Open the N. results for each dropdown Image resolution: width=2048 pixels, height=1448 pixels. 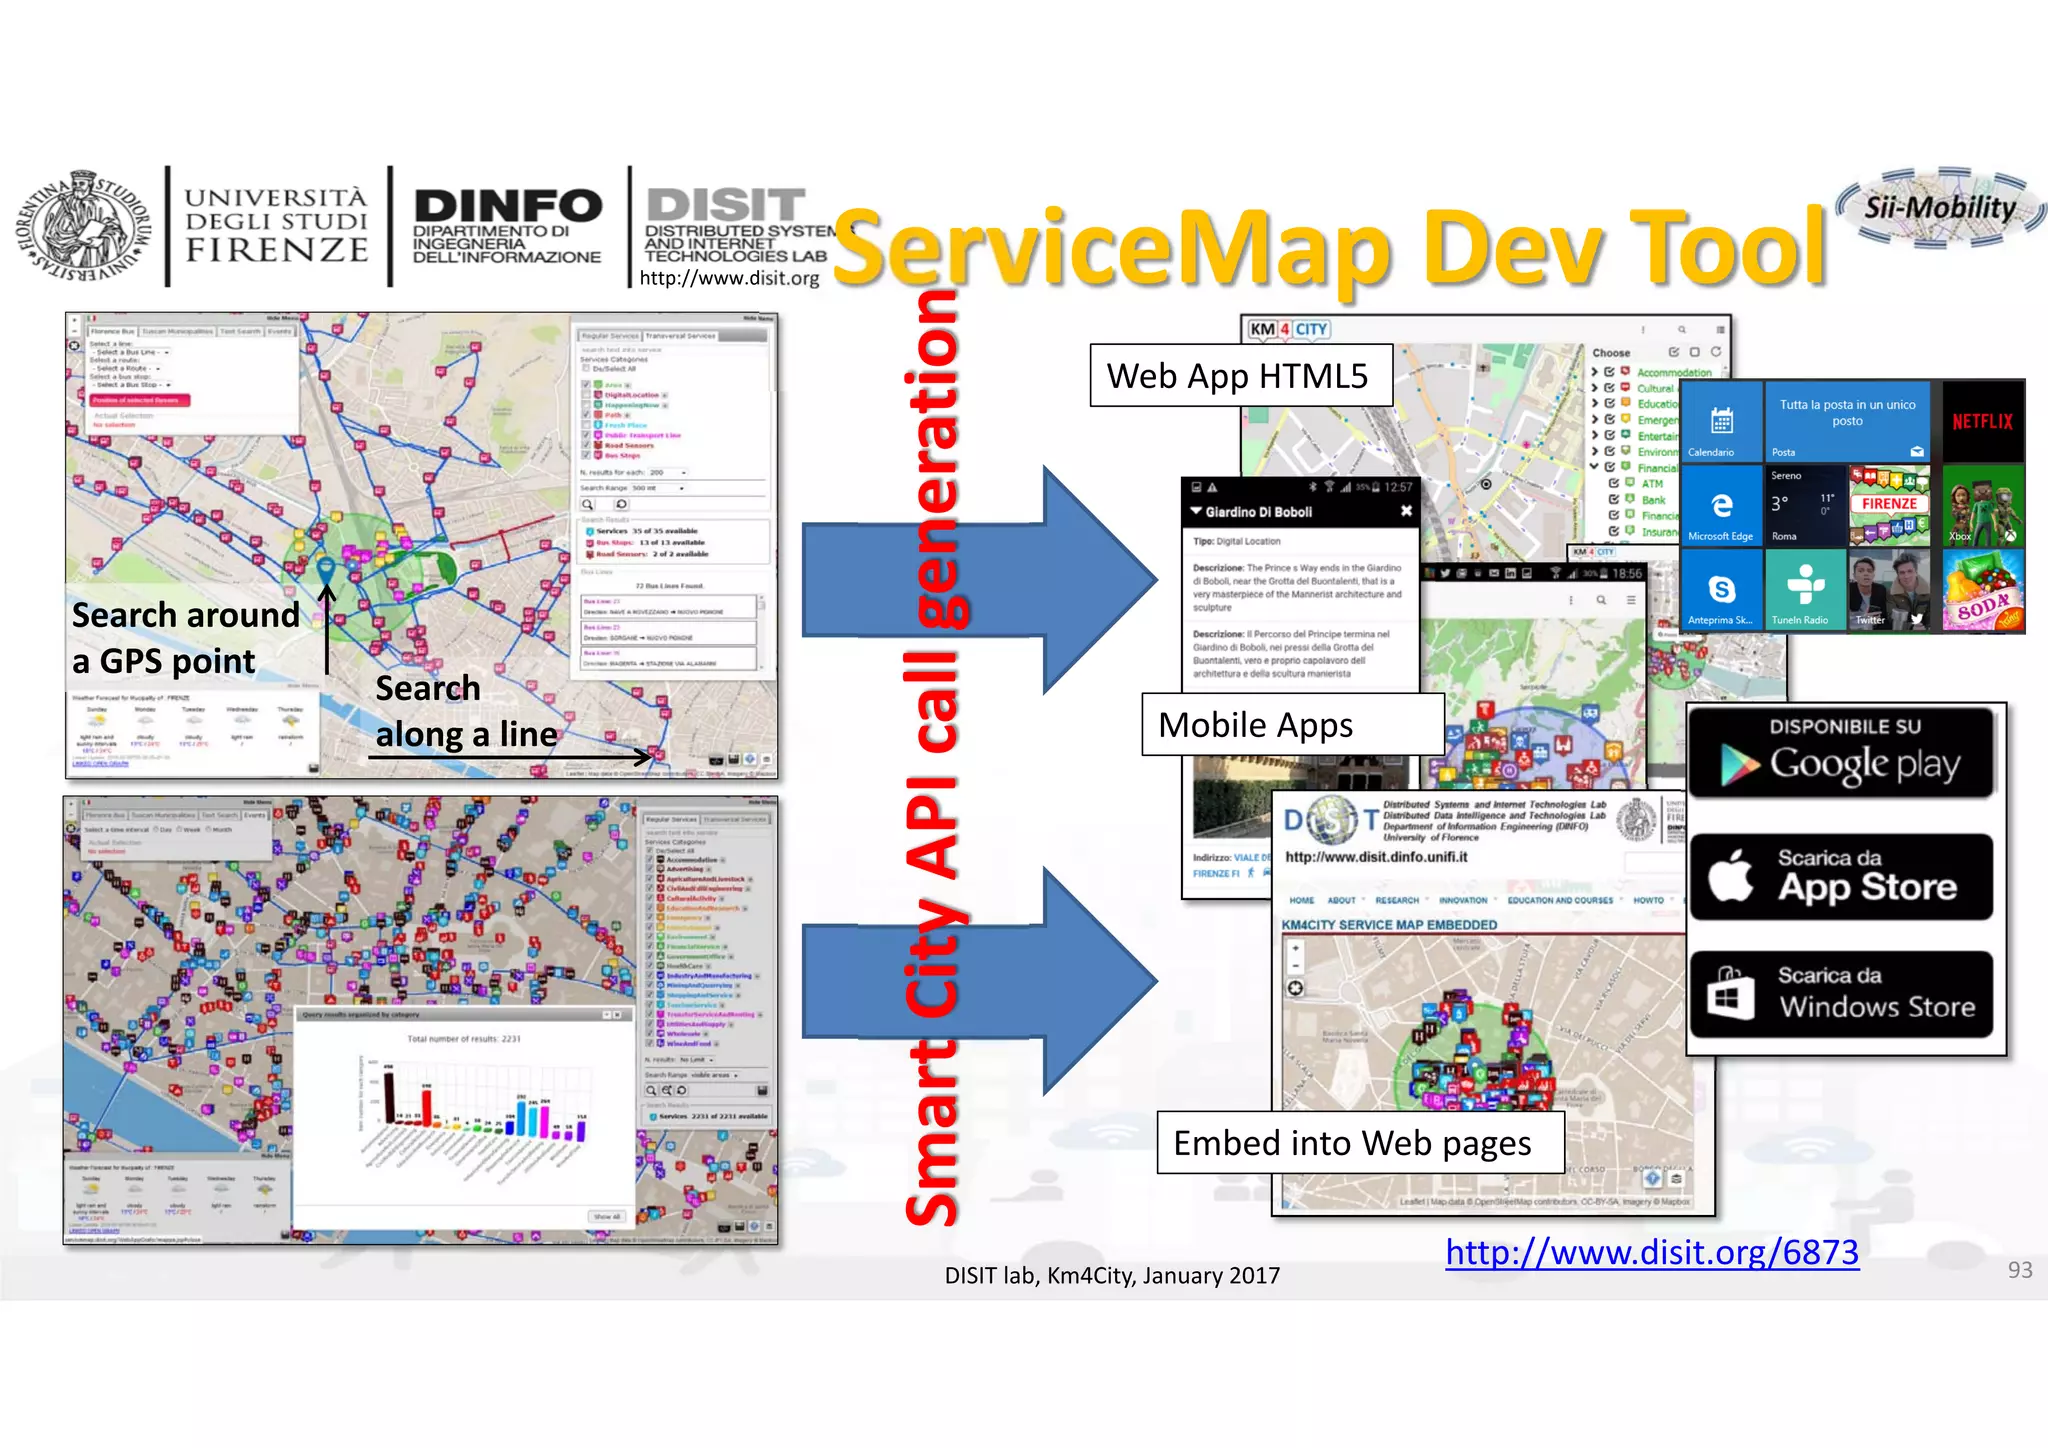(x=669, y=472)
